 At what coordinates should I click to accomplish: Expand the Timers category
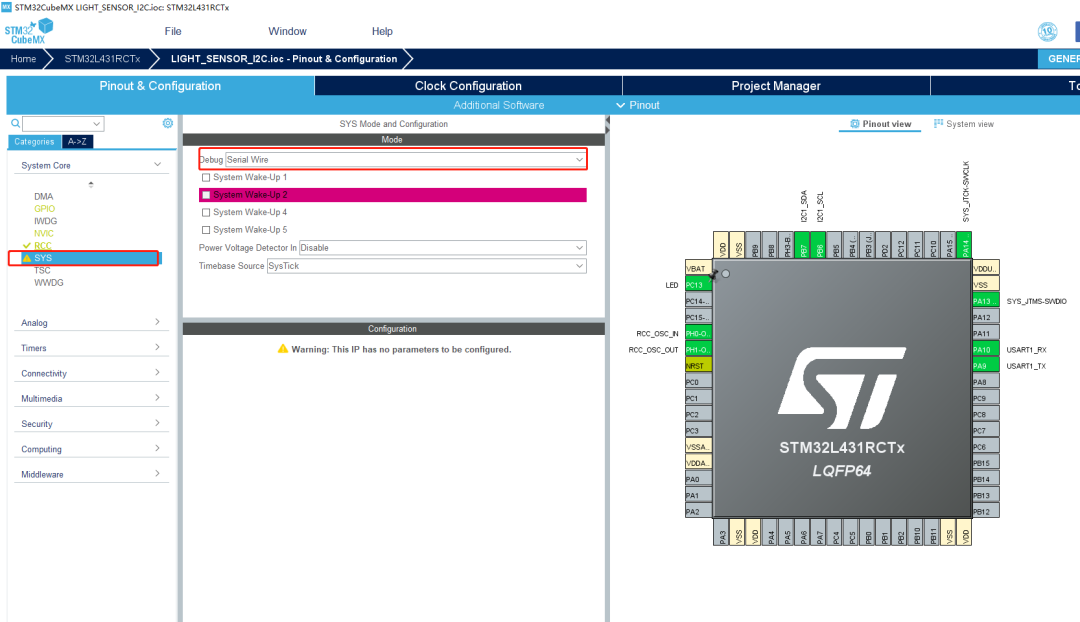[x=91, y=348]
